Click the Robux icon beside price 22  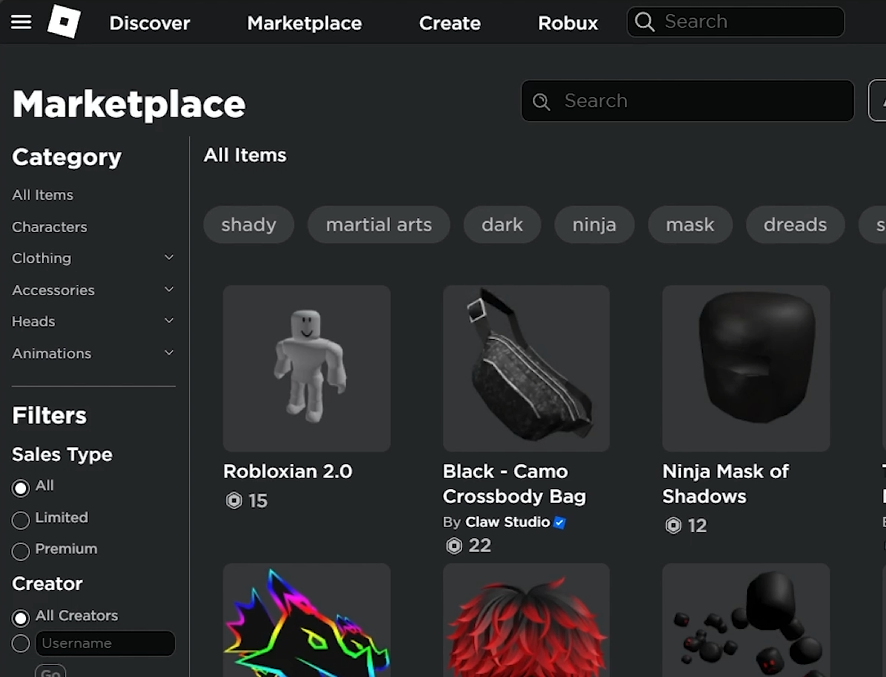click(454, 545)
